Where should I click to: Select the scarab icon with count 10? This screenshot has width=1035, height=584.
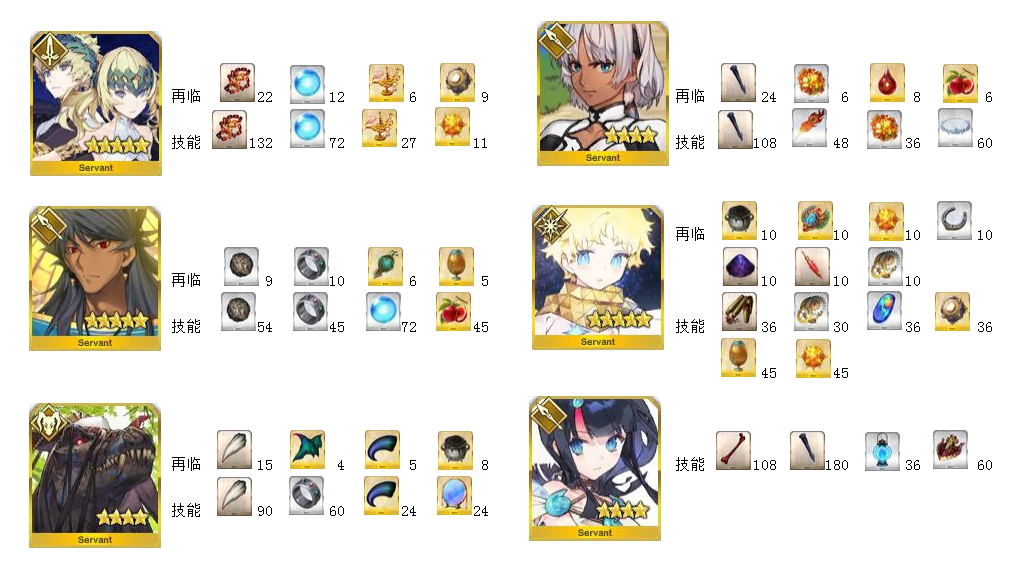pos(815,220)
